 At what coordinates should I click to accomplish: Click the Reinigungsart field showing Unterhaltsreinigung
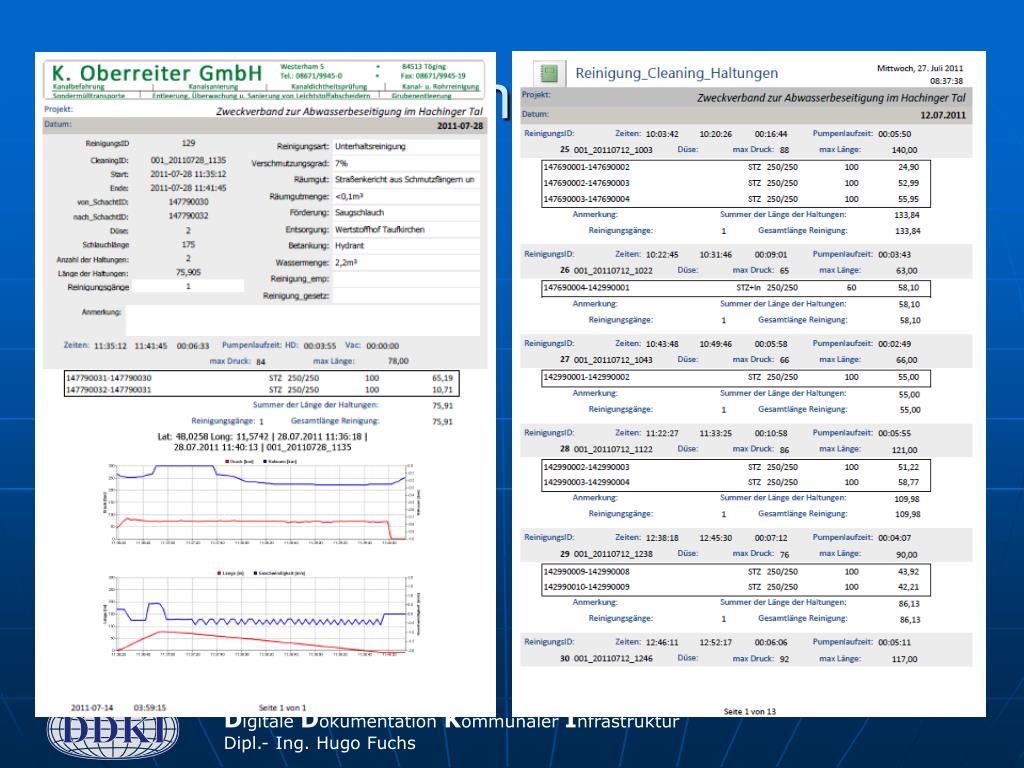[406, 146]
